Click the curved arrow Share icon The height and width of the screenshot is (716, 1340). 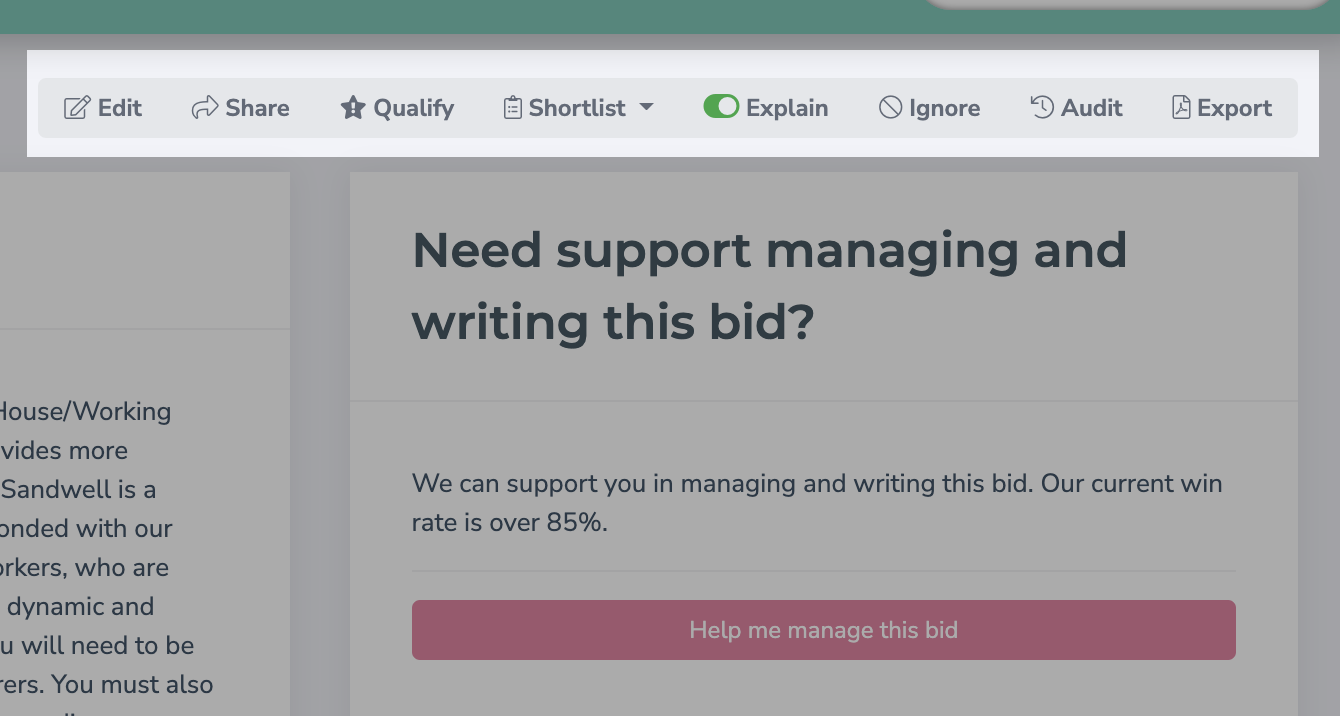[x=205, y=108]
